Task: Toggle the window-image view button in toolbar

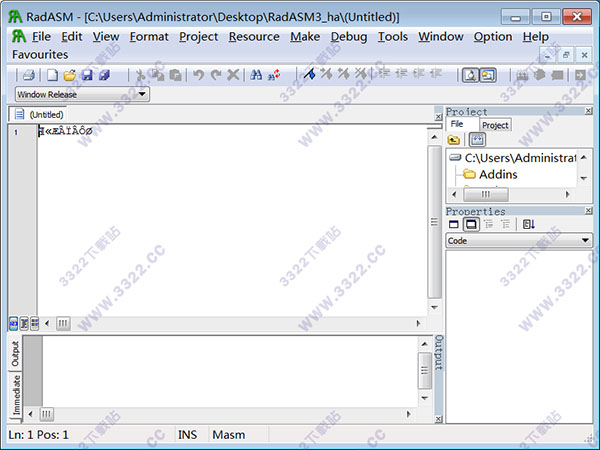Action: click(488, 75)
